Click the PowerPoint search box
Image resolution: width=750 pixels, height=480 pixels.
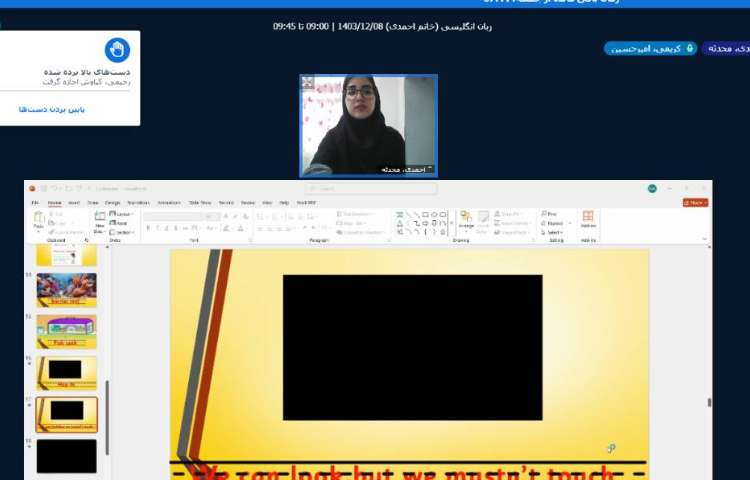371,188
